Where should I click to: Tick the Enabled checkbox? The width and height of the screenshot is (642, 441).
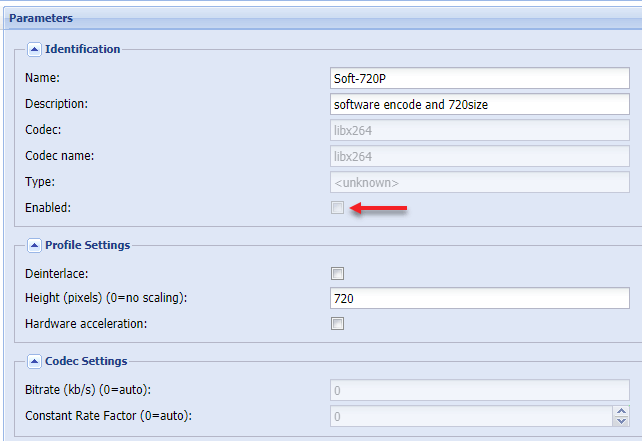point(338,207)
